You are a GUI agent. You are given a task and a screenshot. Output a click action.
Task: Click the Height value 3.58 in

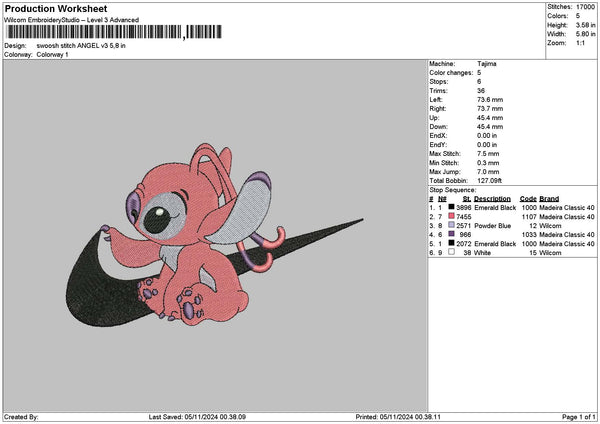[x=585, y=25]
